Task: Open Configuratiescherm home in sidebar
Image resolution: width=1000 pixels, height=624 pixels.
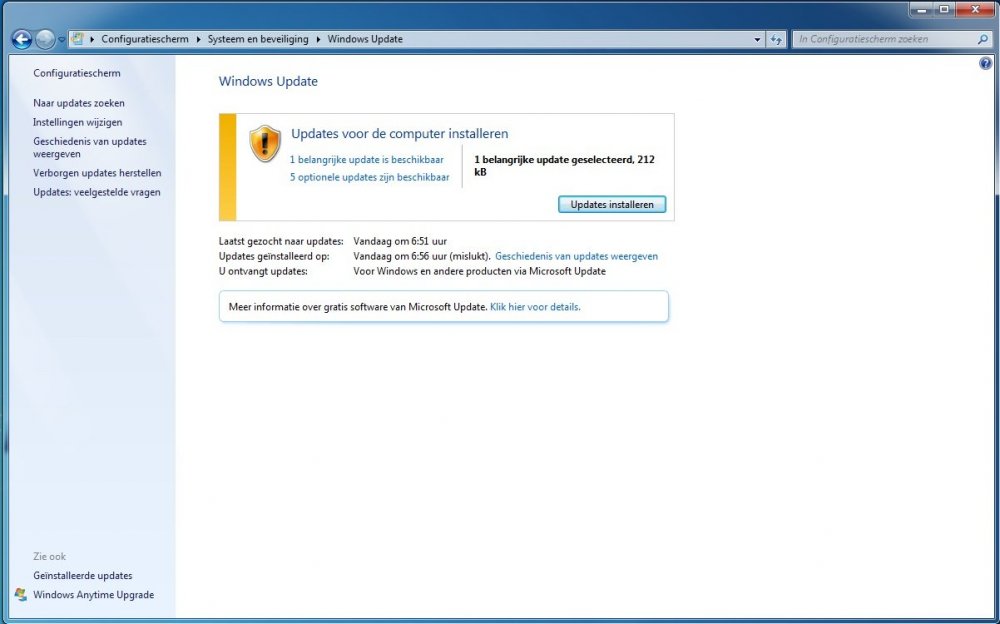Action: coord(77,73)
